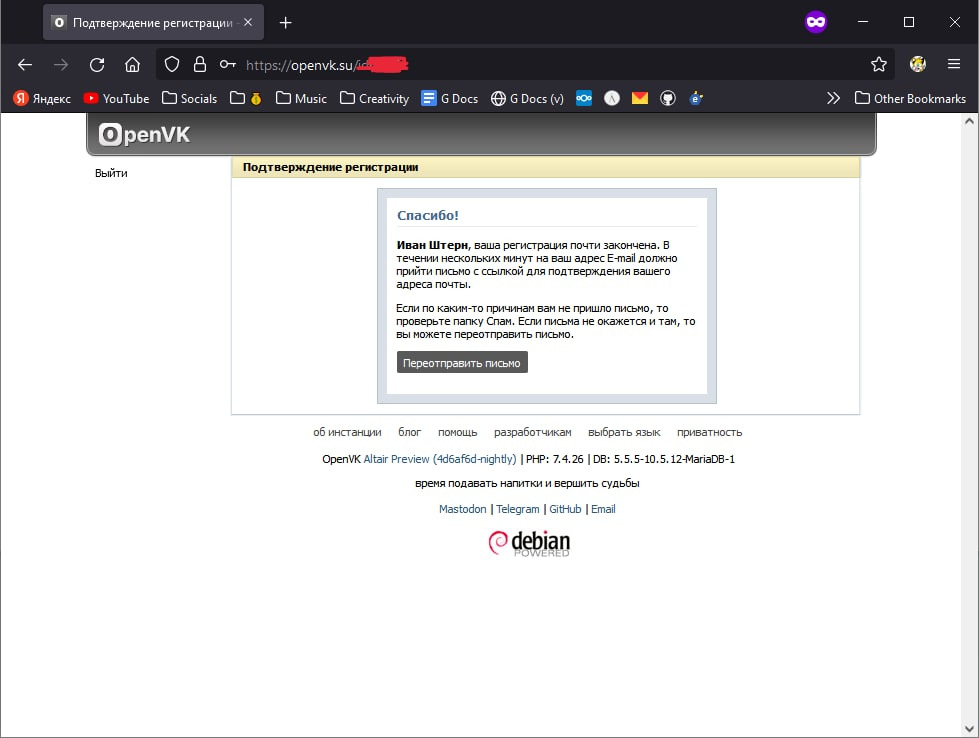
Task: Click the purple private browsing mask icon
Action: pyautogui.click(x=816, y=22)
